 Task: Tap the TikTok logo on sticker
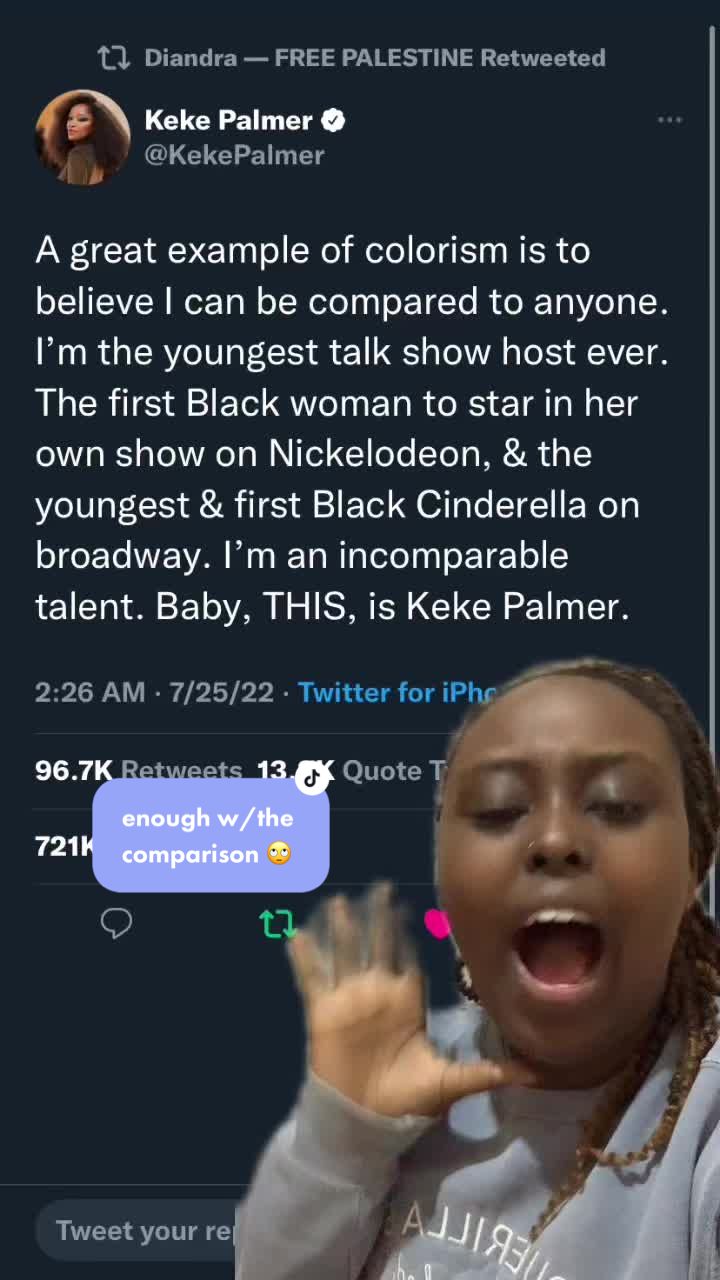coord(312,776)
